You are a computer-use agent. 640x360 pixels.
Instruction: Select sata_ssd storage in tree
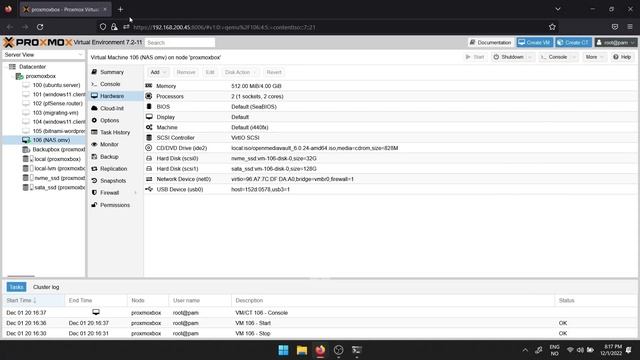coord(60,187)
